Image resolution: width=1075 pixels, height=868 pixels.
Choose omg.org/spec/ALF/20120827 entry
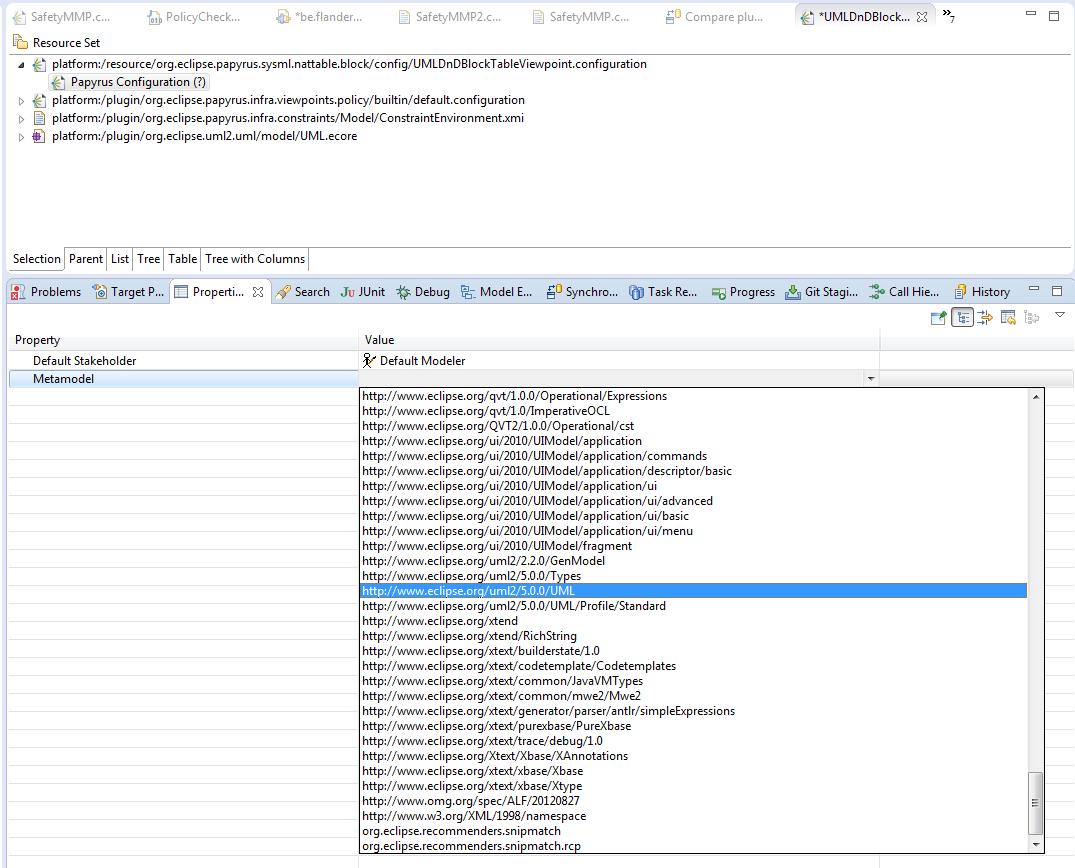693,801
